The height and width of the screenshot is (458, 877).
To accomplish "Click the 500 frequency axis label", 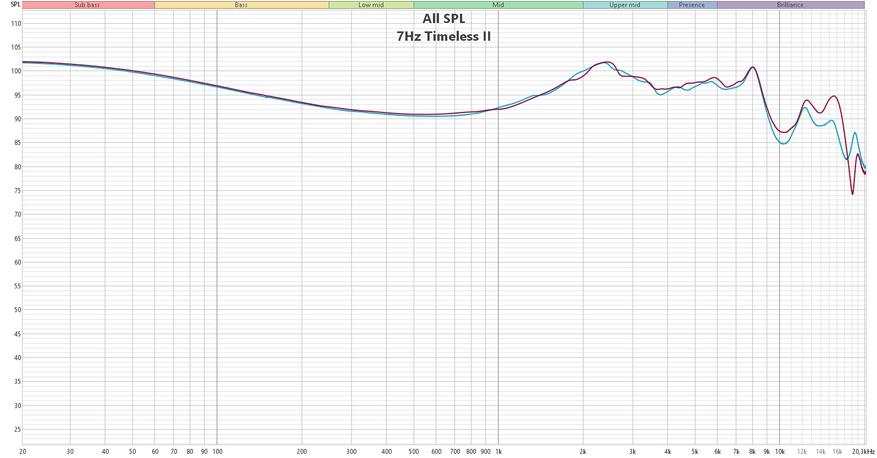I will click(x=414, y=451).
